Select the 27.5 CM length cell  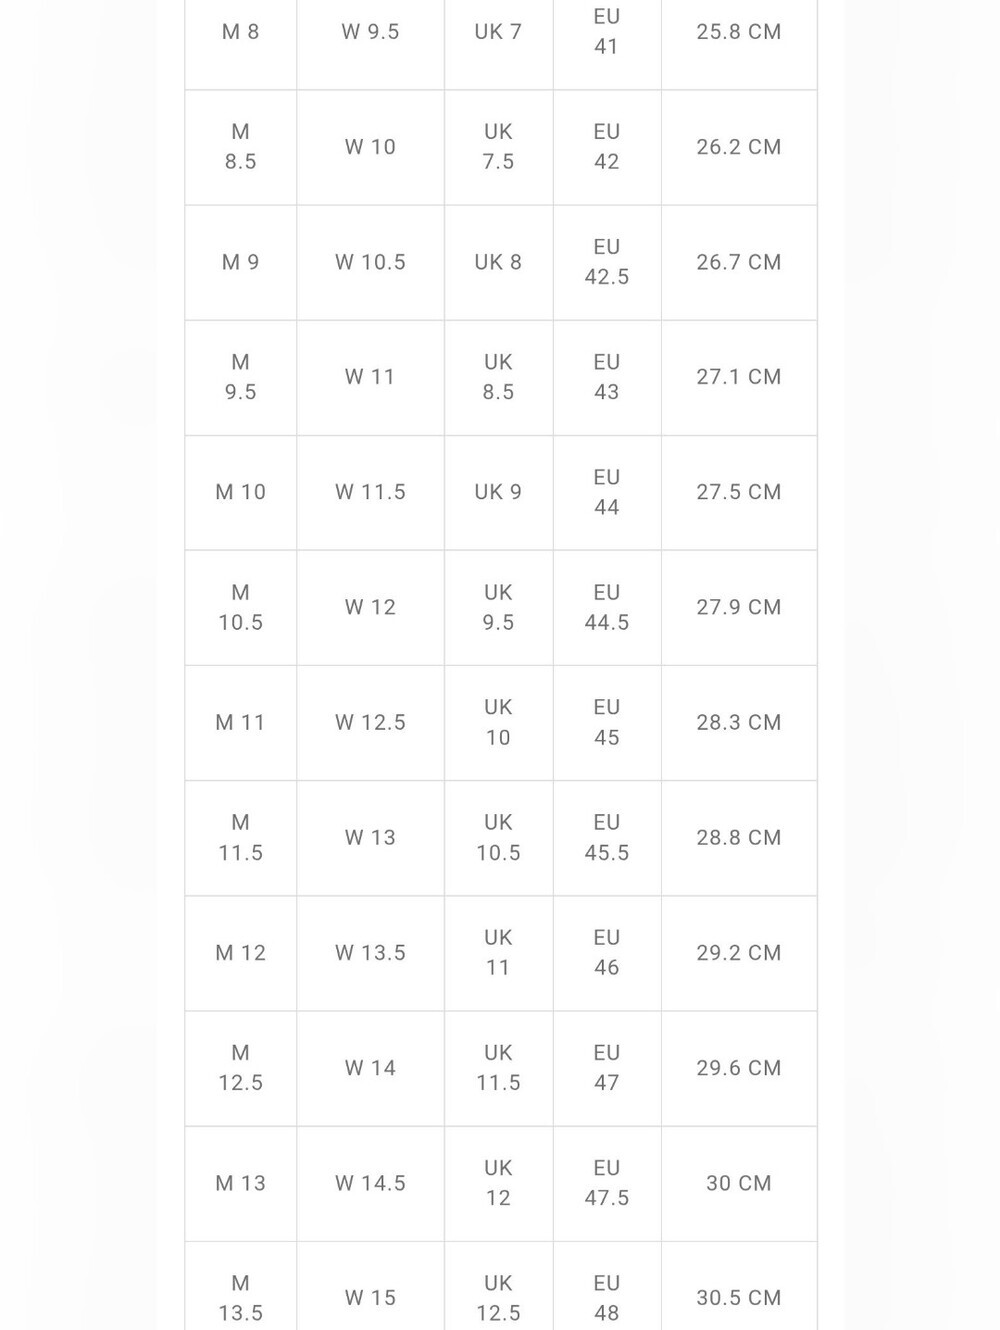pos(739,492)
